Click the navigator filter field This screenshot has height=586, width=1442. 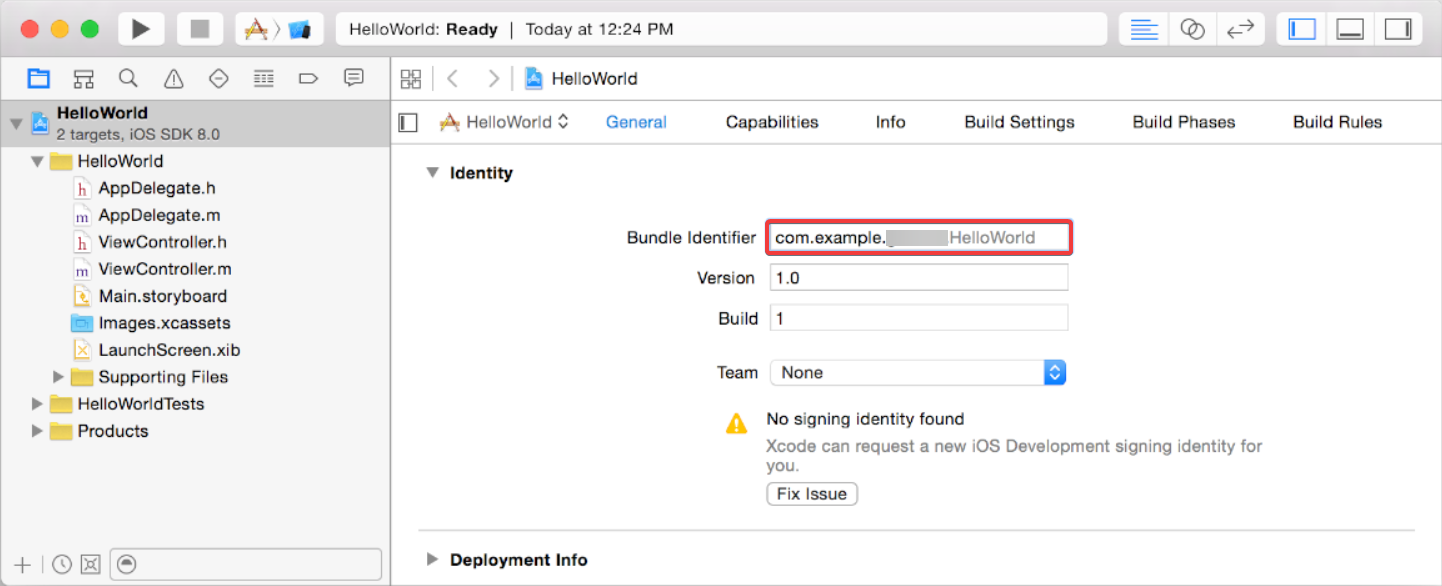coord(245,564)
